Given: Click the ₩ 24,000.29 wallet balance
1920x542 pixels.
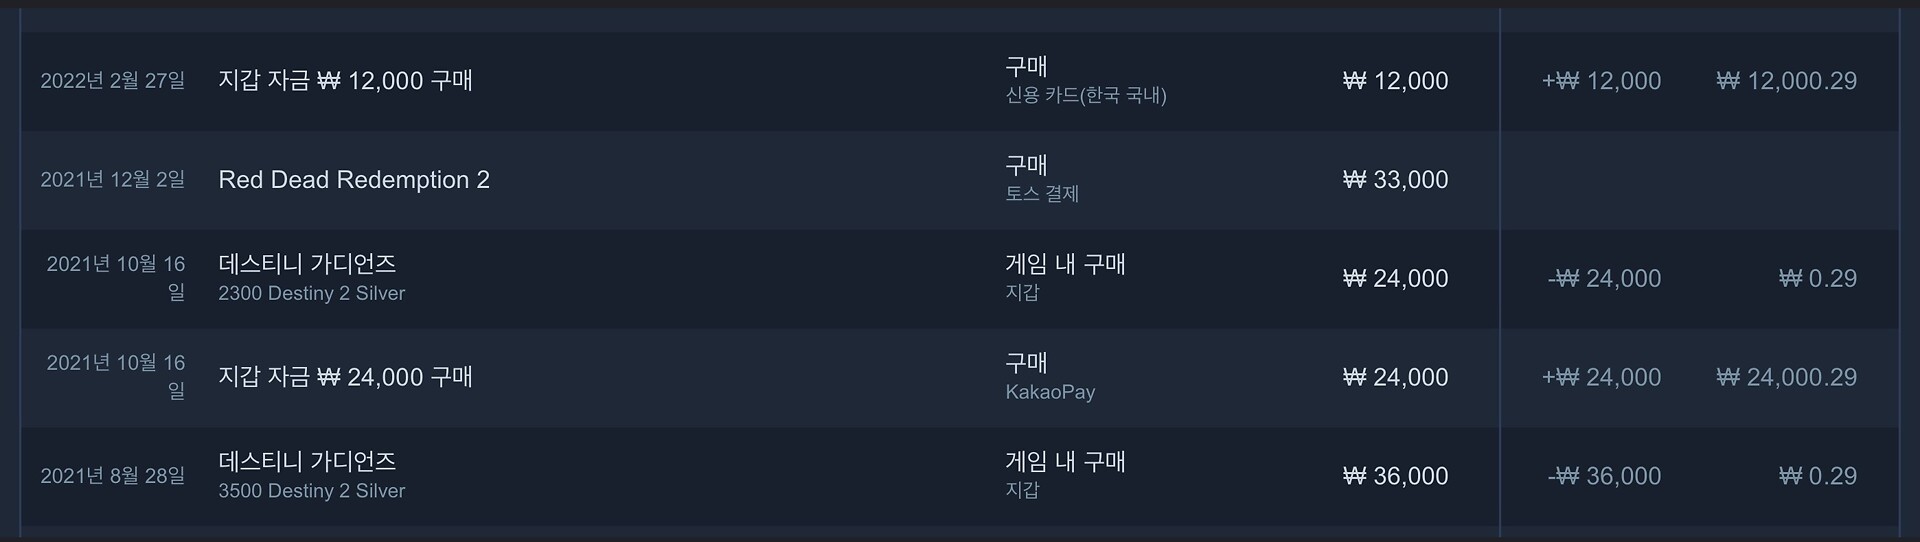Looking at the screenshot, I should click(x=1786, y=377).
